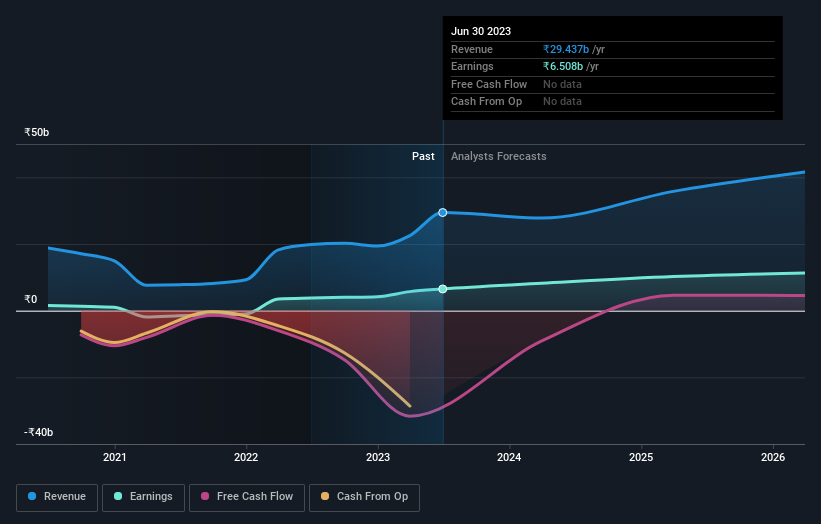This screenshot has height=524, width=821.
Task: Toggle the Free Cash Flow legend series
Action: point(247,497)
